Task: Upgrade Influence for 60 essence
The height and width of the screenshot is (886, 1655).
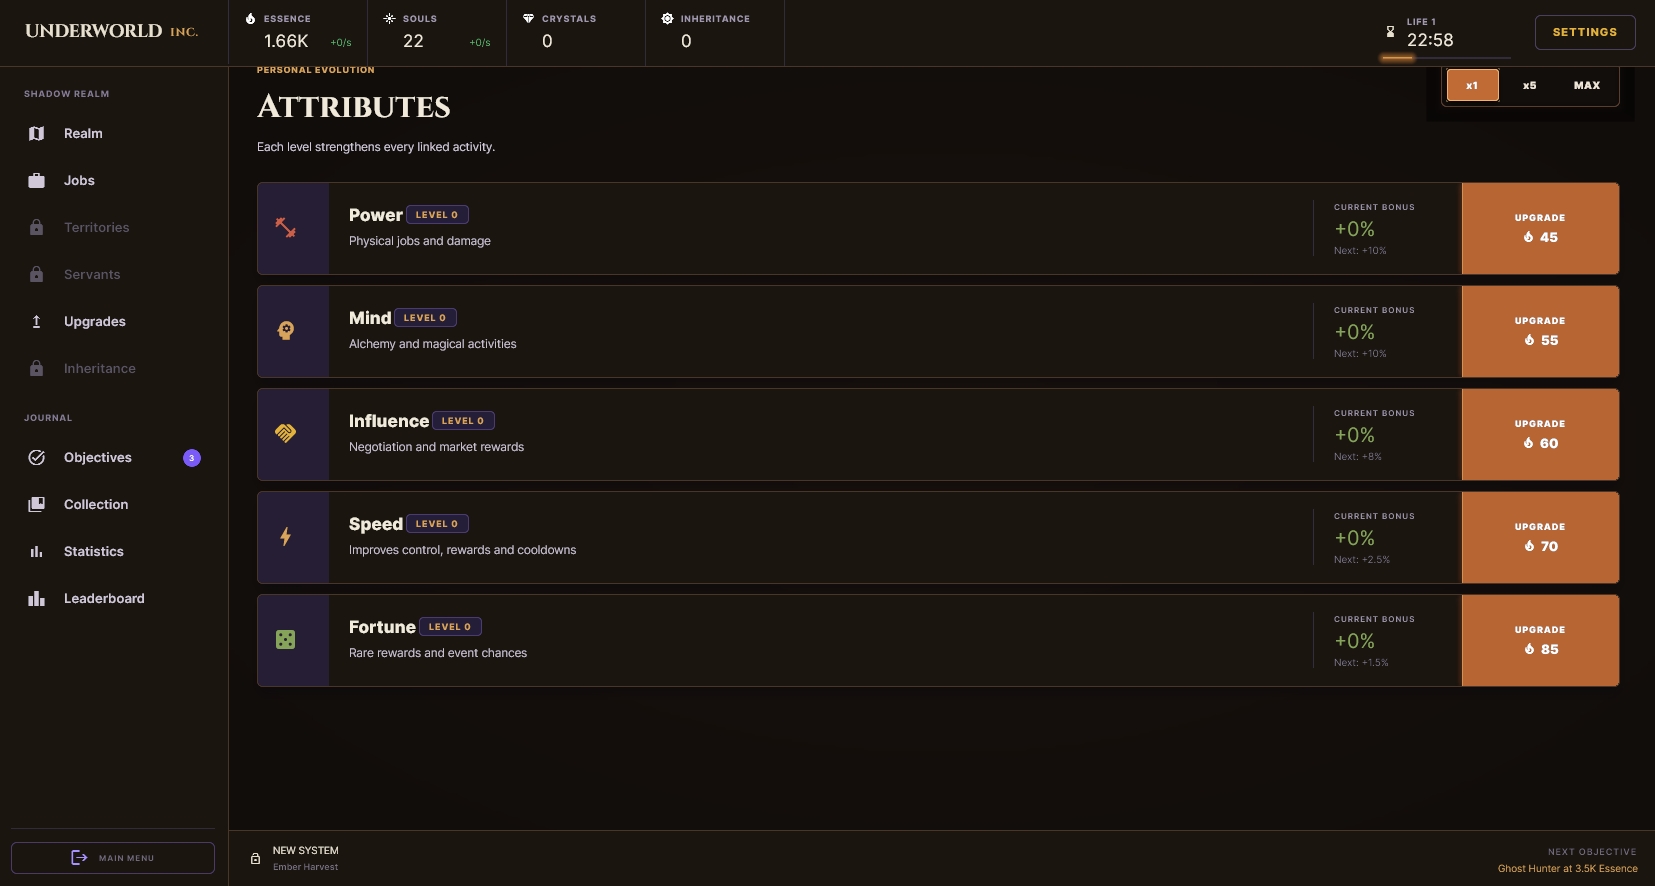Action: [x=1540, y=434]
